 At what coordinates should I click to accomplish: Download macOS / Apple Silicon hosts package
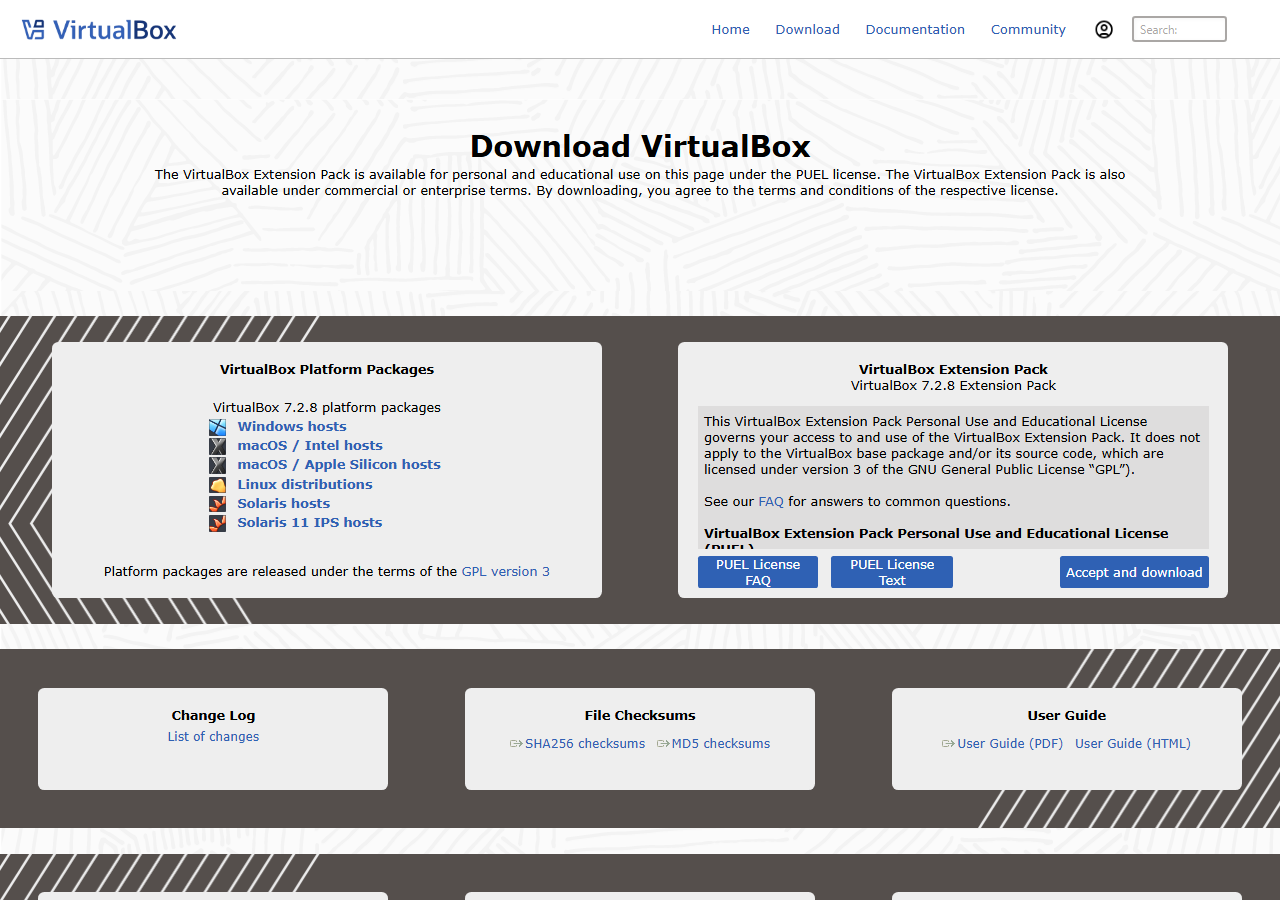coord(339,464)
